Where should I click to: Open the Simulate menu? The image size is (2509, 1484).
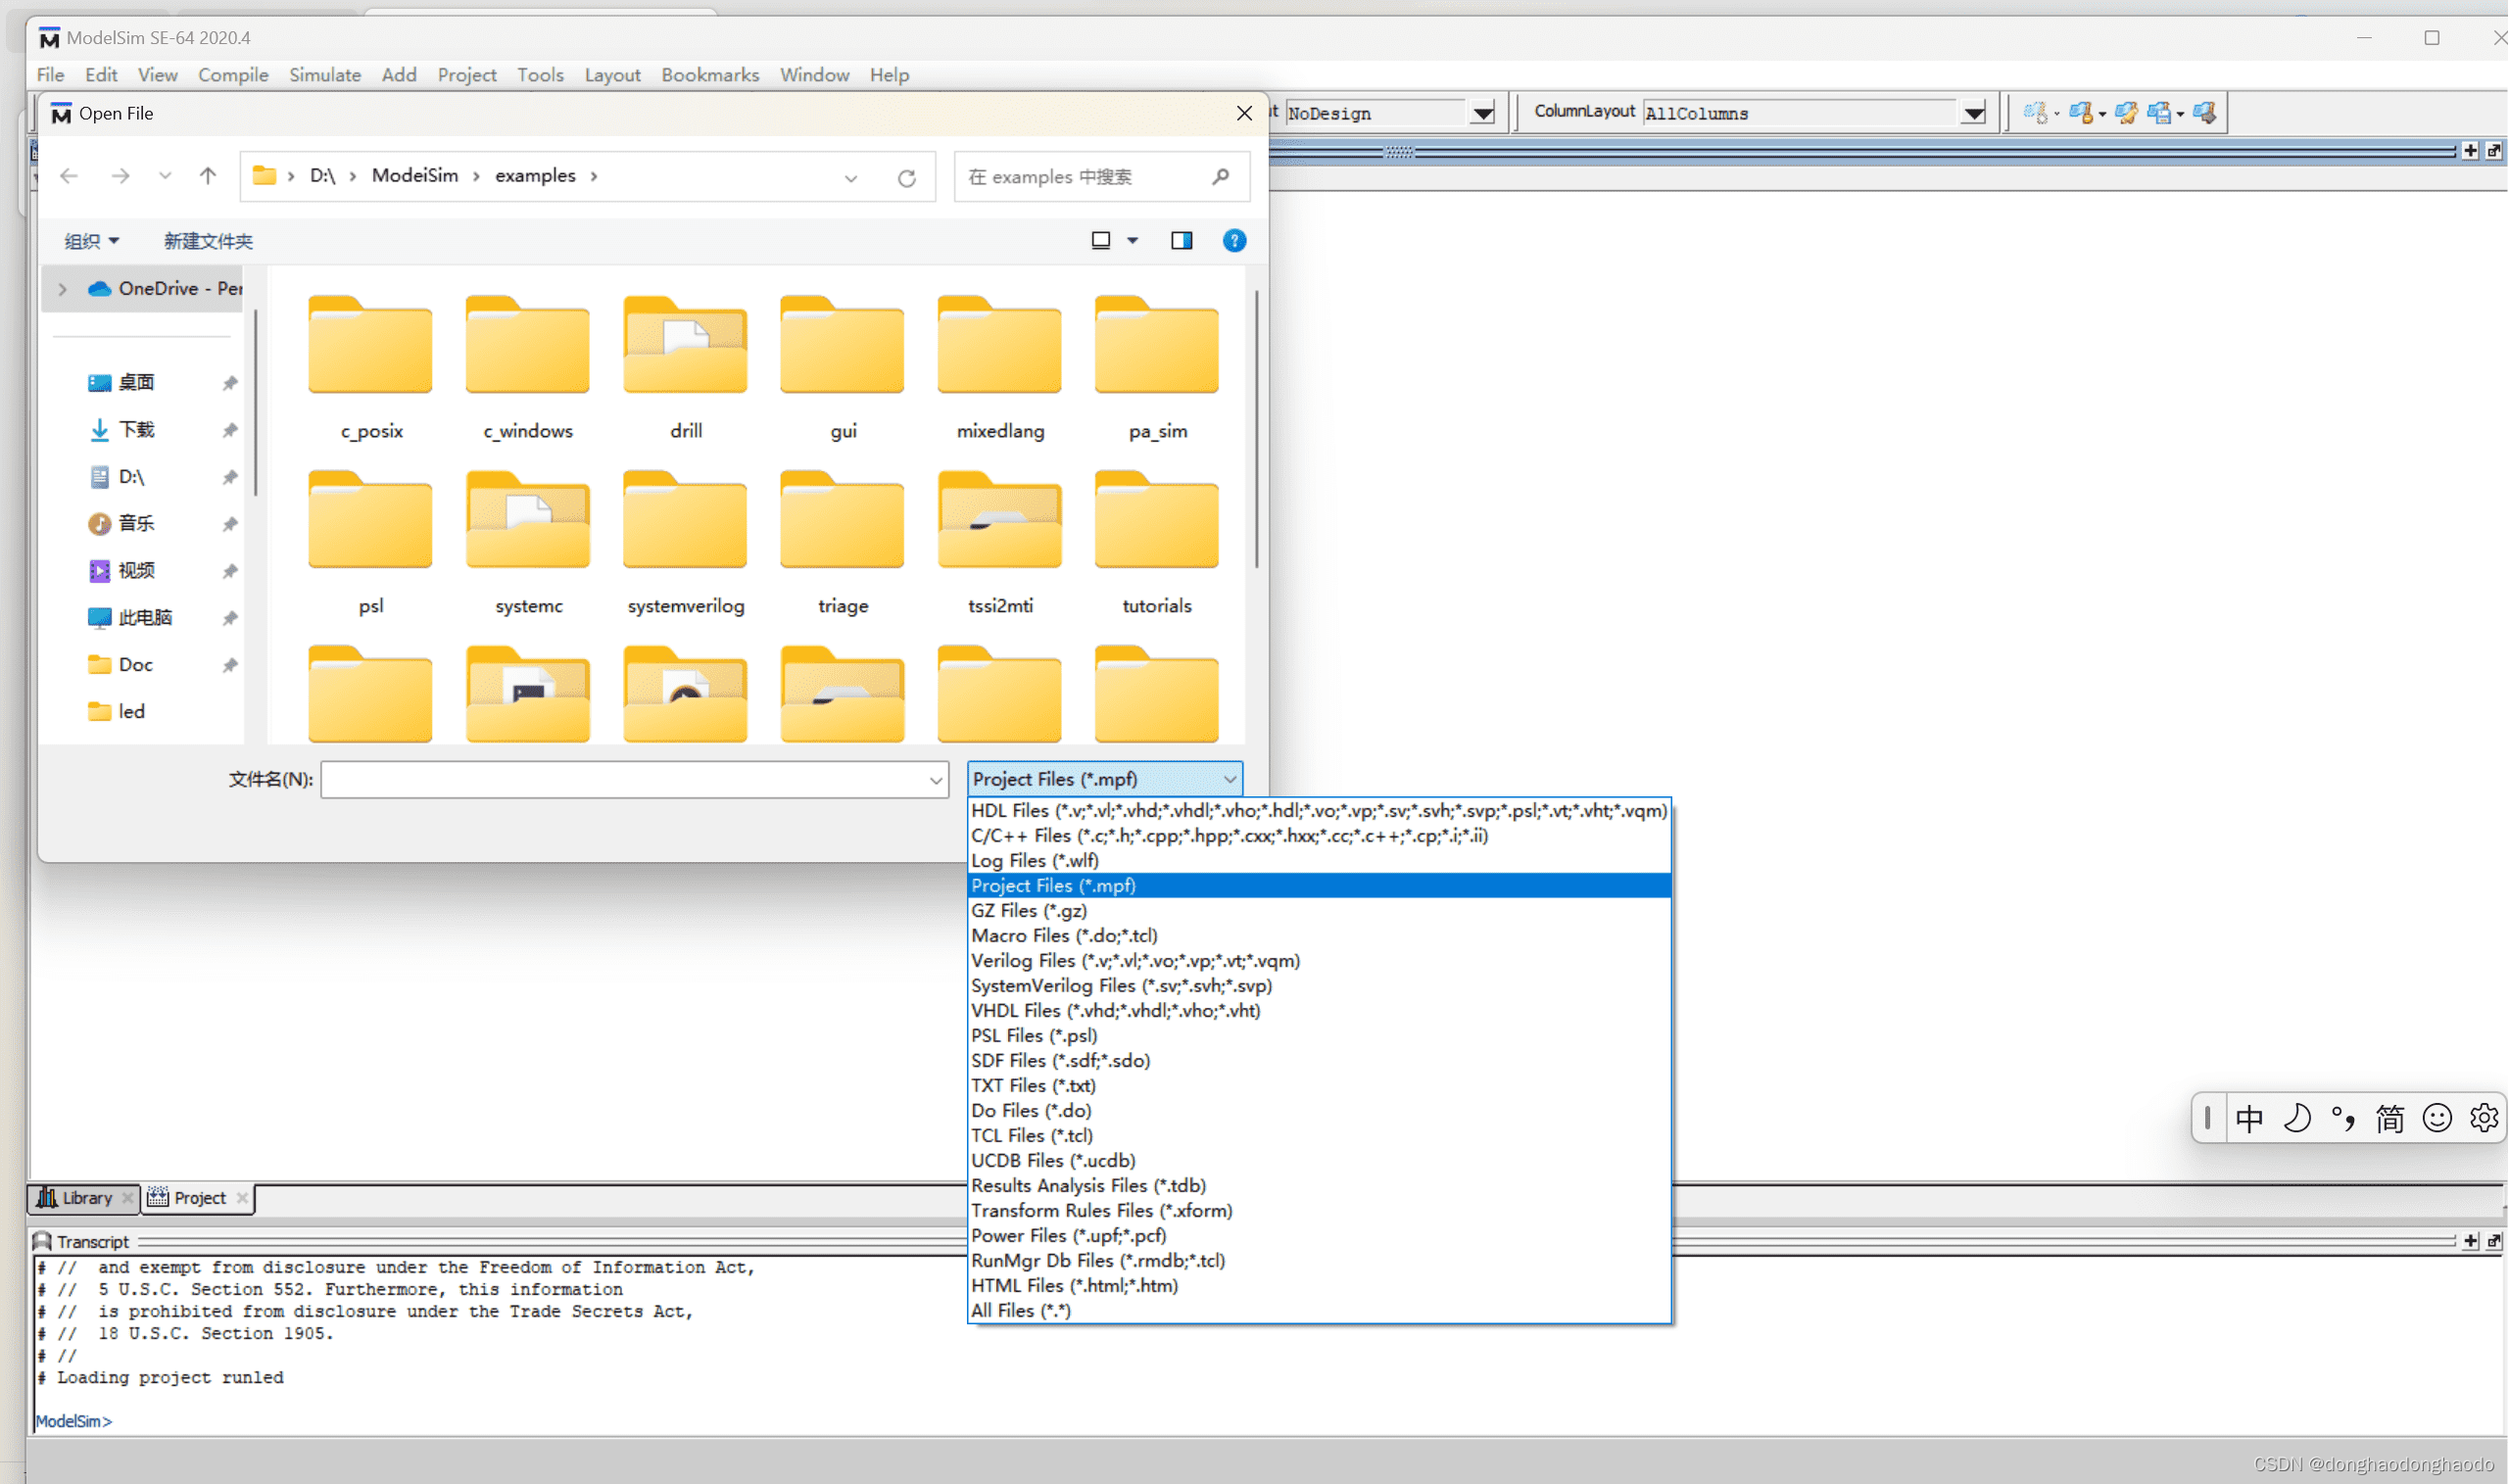pos(325,74)
